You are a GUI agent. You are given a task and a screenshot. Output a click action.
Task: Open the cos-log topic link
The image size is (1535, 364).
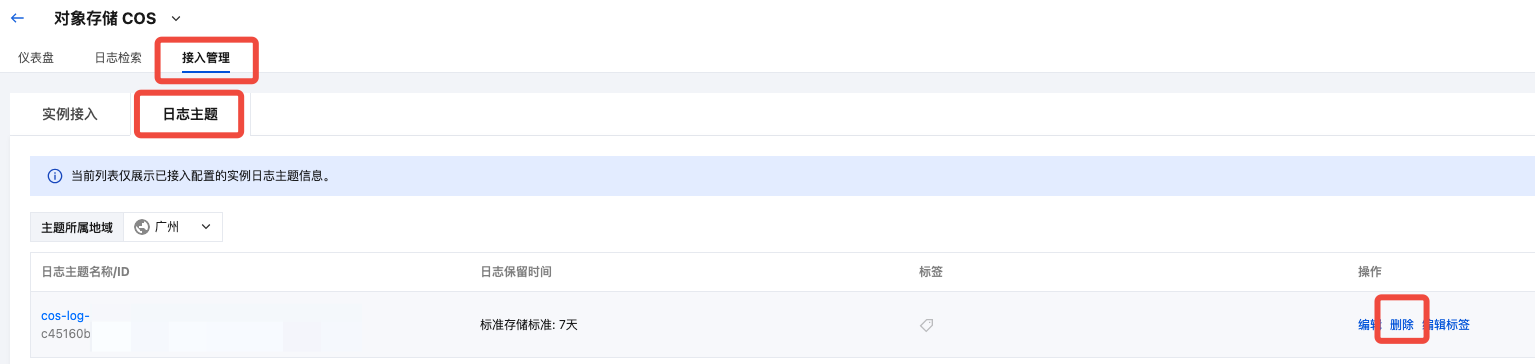[x=65, y=316]
